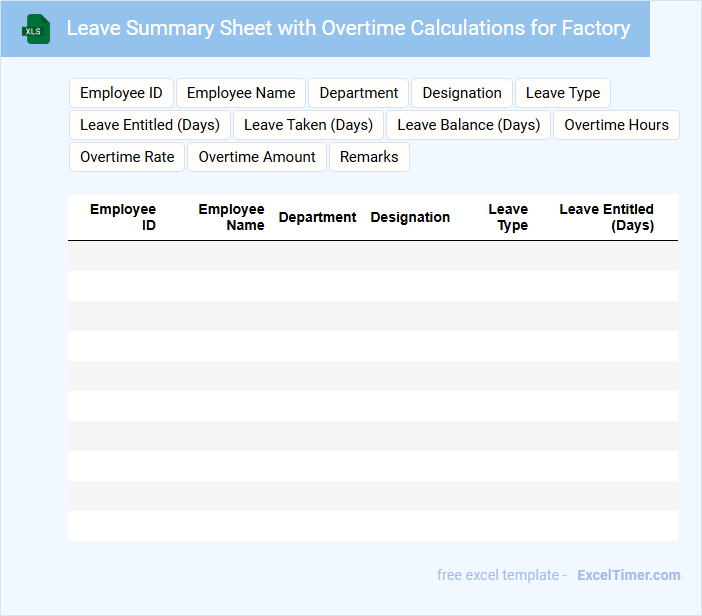Select the Overtime Amount tag
Screen dimensions: 702x616
(x=257, y=157)
